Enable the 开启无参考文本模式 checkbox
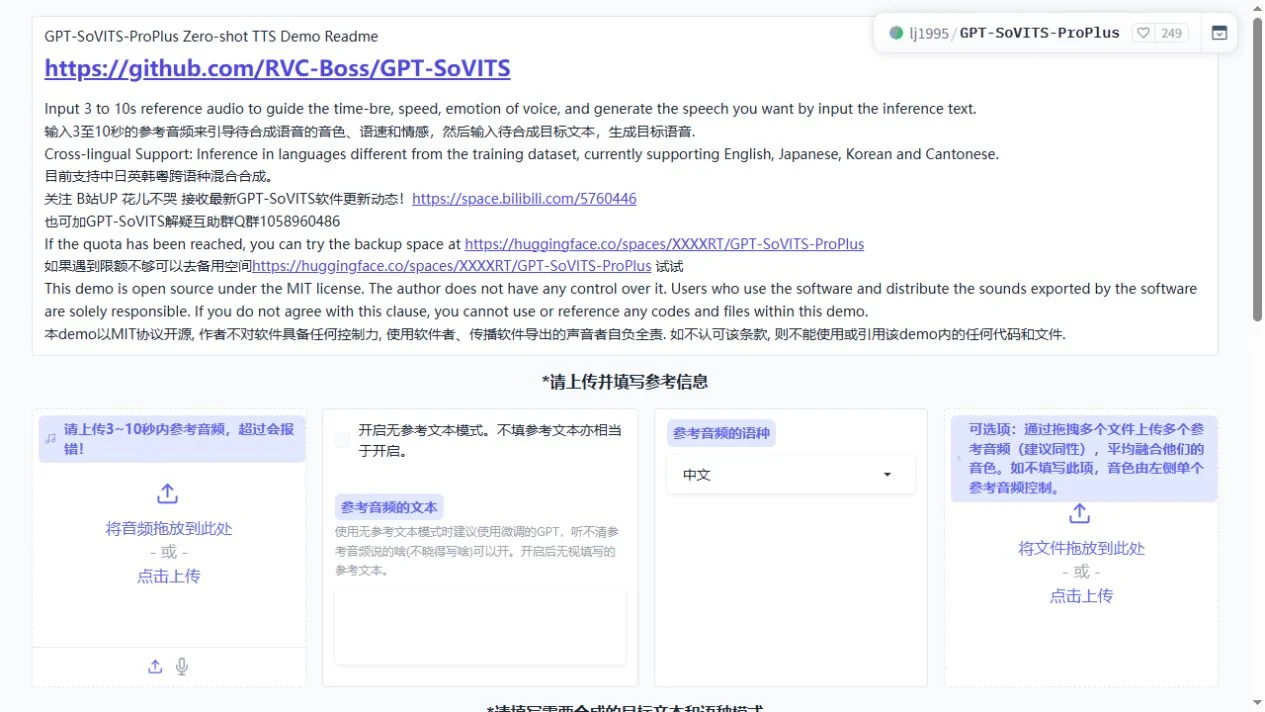The width and height of the screenshot is (1265, 712). [x=343, y=439]
